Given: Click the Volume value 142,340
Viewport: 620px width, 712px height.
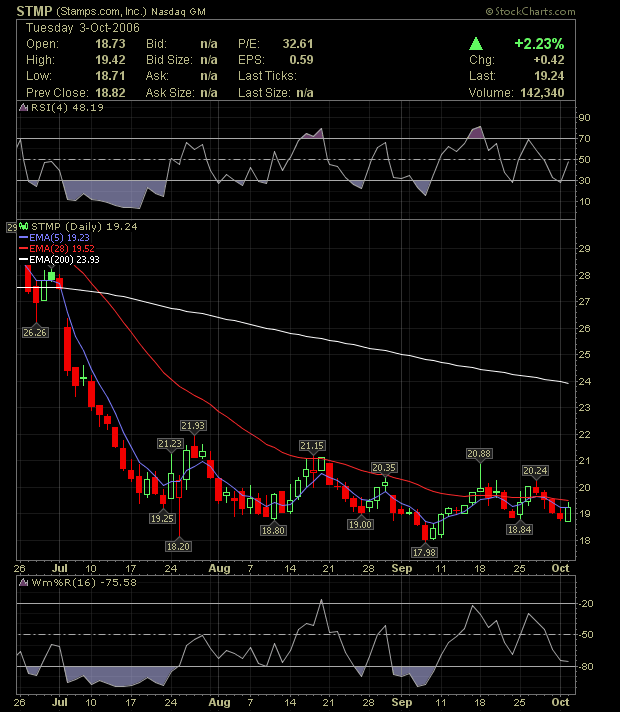Looking at the screenshot, I should tap(542, 93).
